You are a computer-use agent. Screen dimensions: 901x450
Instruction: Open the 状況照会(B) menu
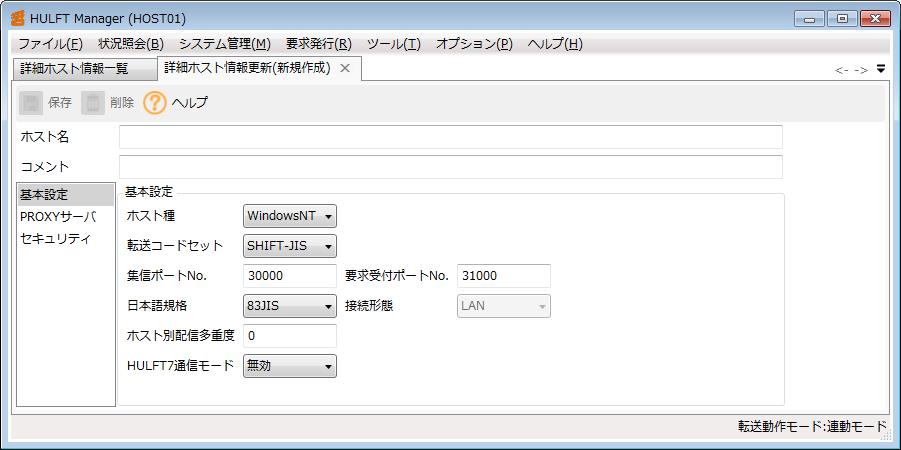pos(131,44)
